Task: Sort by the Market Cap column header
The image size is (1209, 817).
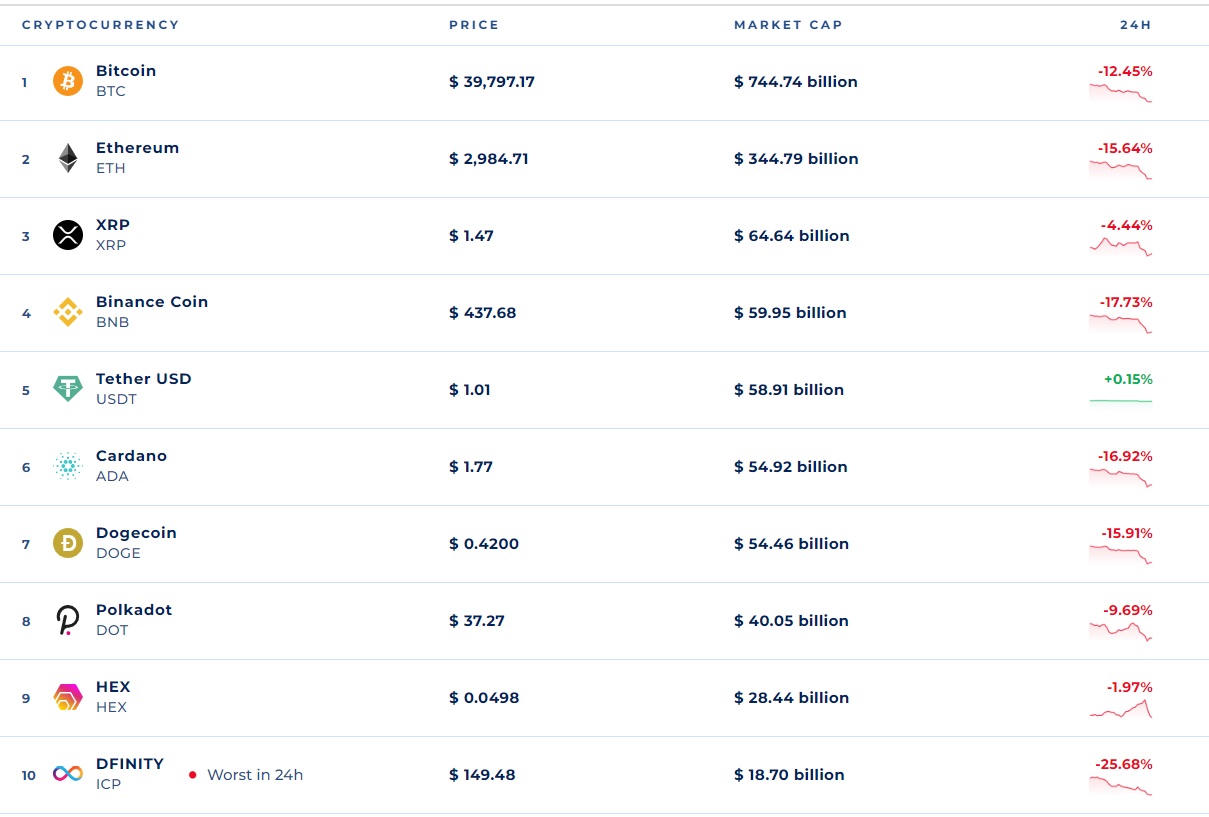Action: (x=788, y=25)
